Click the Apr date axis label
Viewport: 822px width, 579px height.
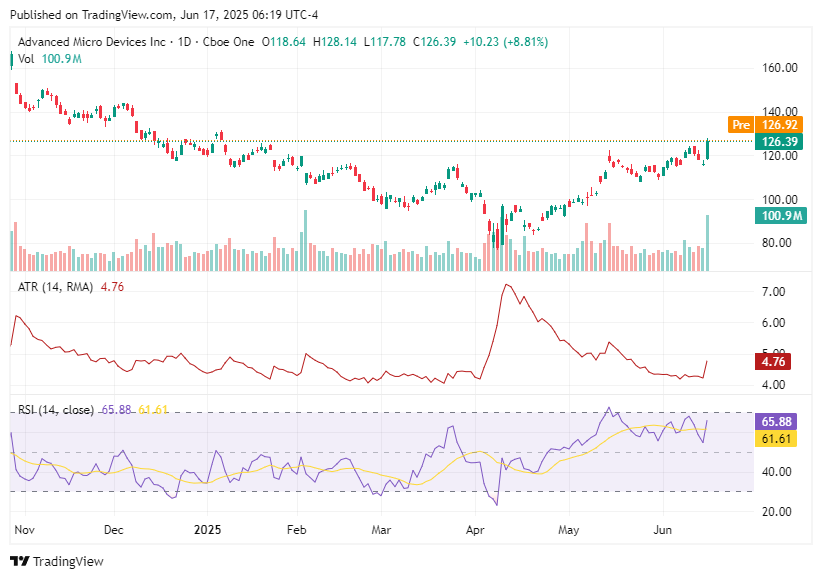pyautogui.click(x=475, y=530)
